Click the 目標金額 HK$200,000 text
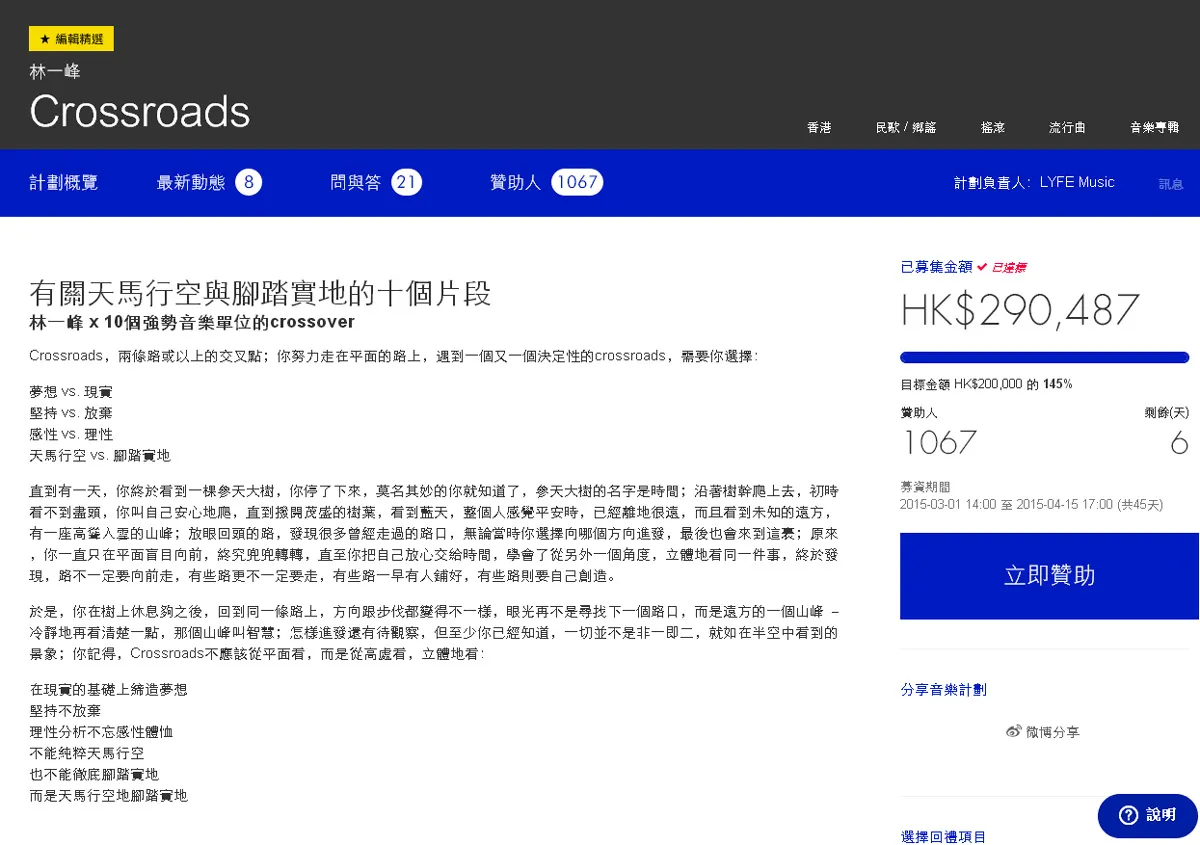This screenshot has width=1200, height=845. point(986,384)
